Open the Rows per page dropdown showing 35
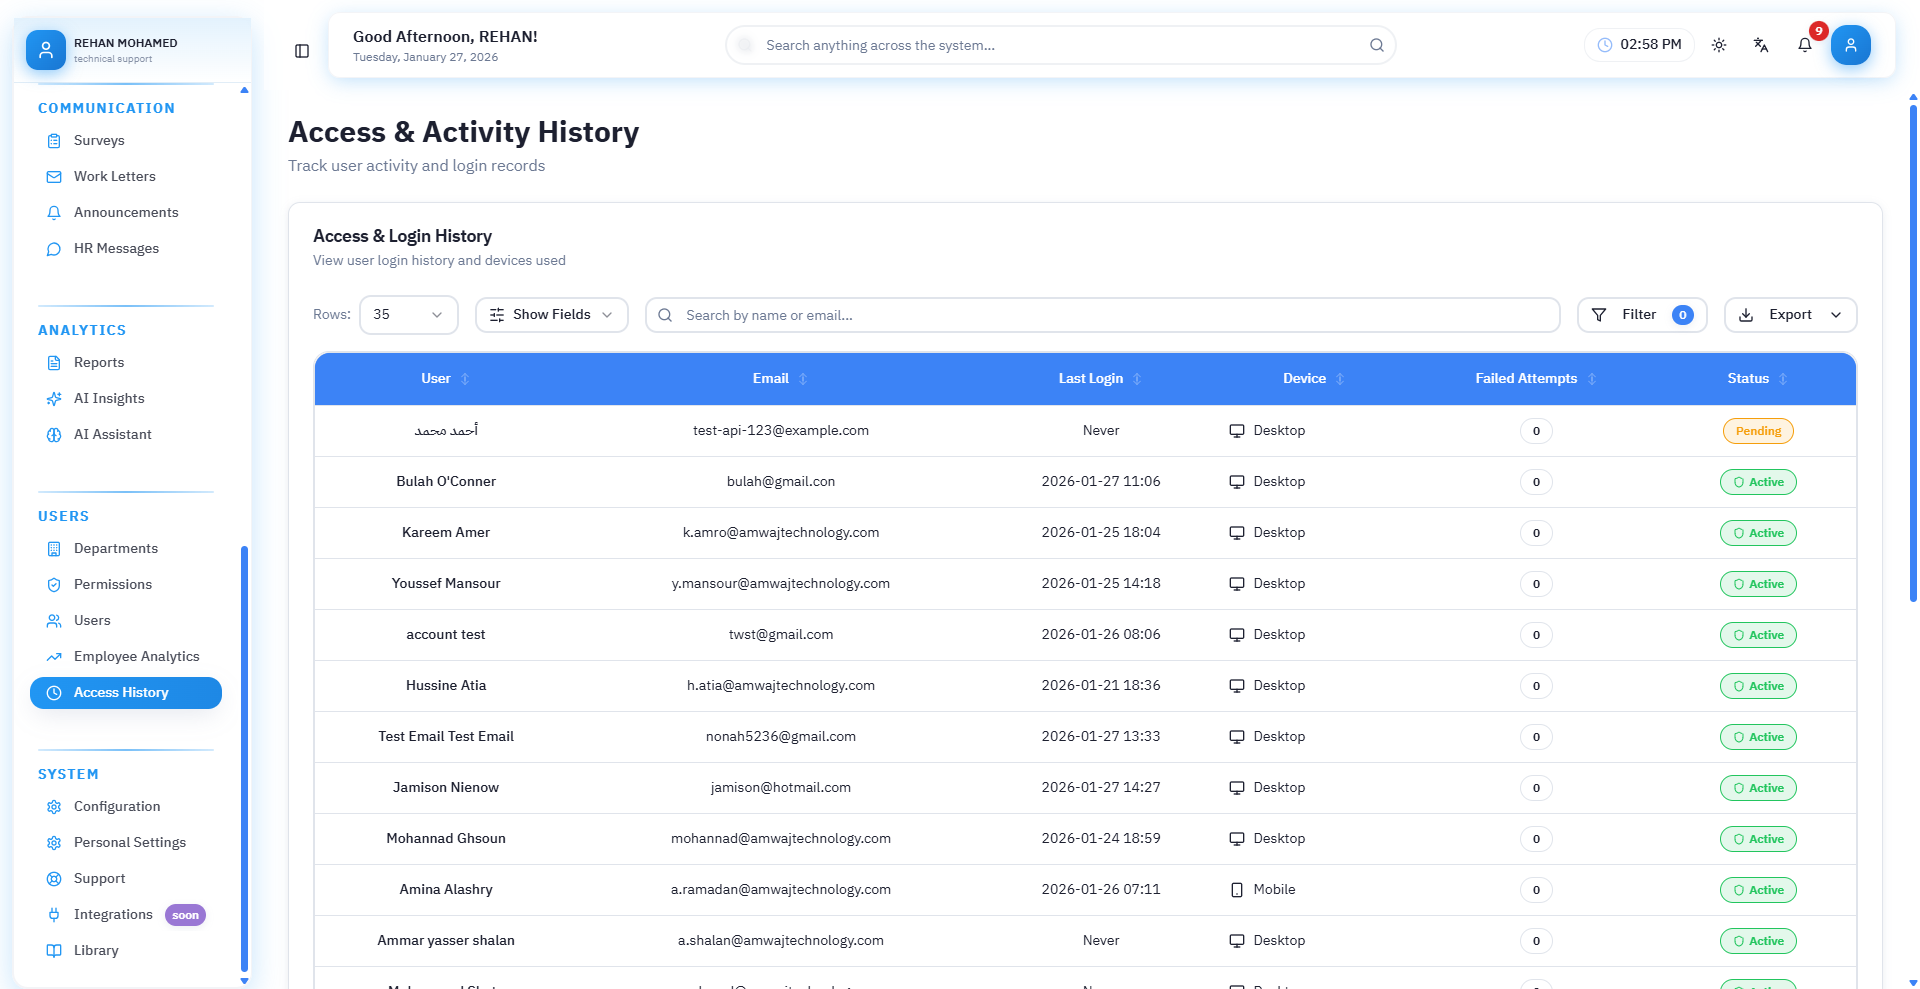Image resolution: width=1920 pixels, height=989 pixels. 408,314
